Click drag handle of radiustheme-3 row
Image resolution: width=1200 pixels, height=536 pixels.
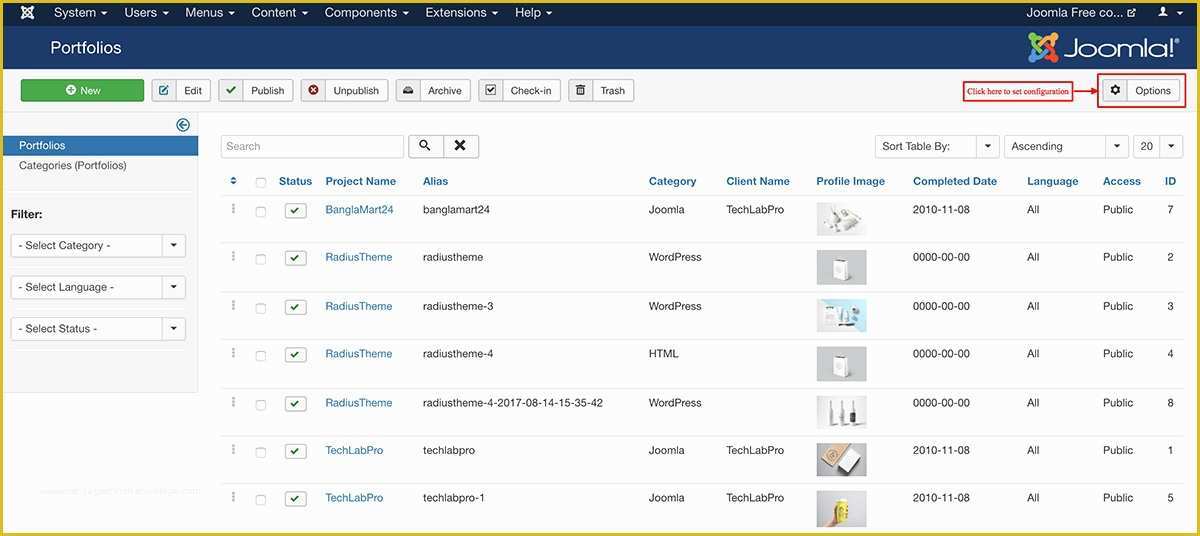pos(233,305)
